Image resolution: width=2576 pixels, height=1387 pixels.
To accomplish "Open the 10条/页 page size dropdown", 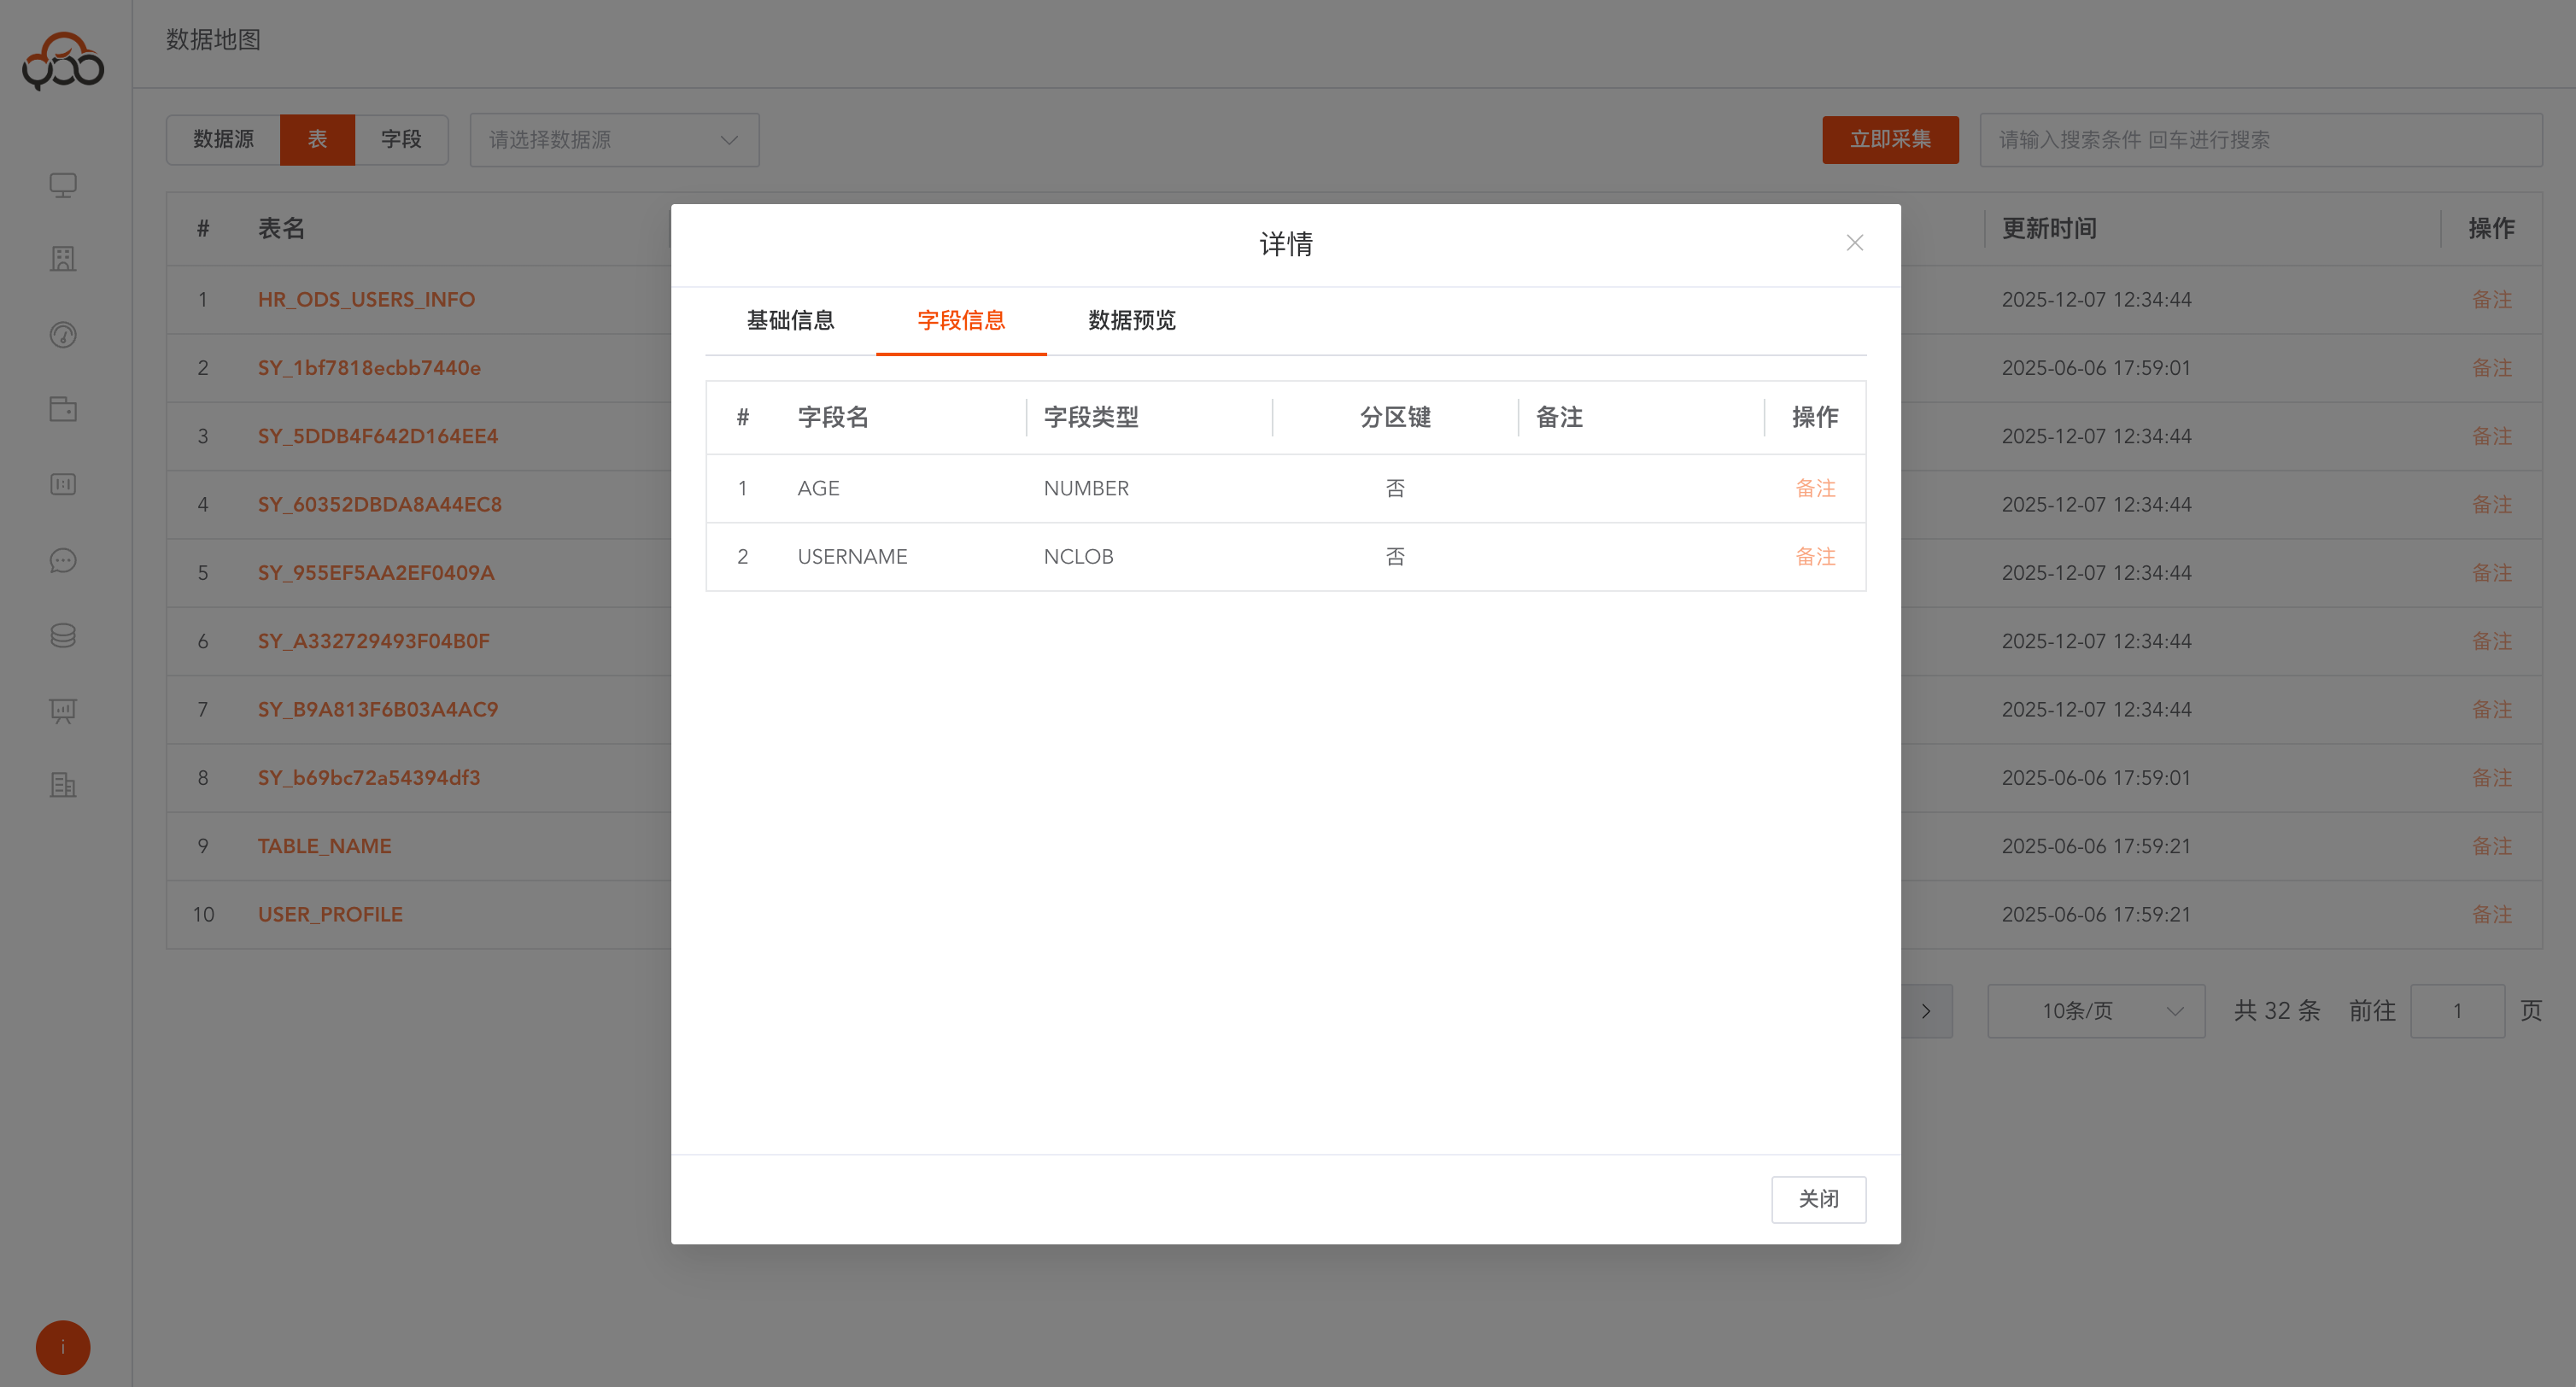I will click(x=2096, y=1010).
